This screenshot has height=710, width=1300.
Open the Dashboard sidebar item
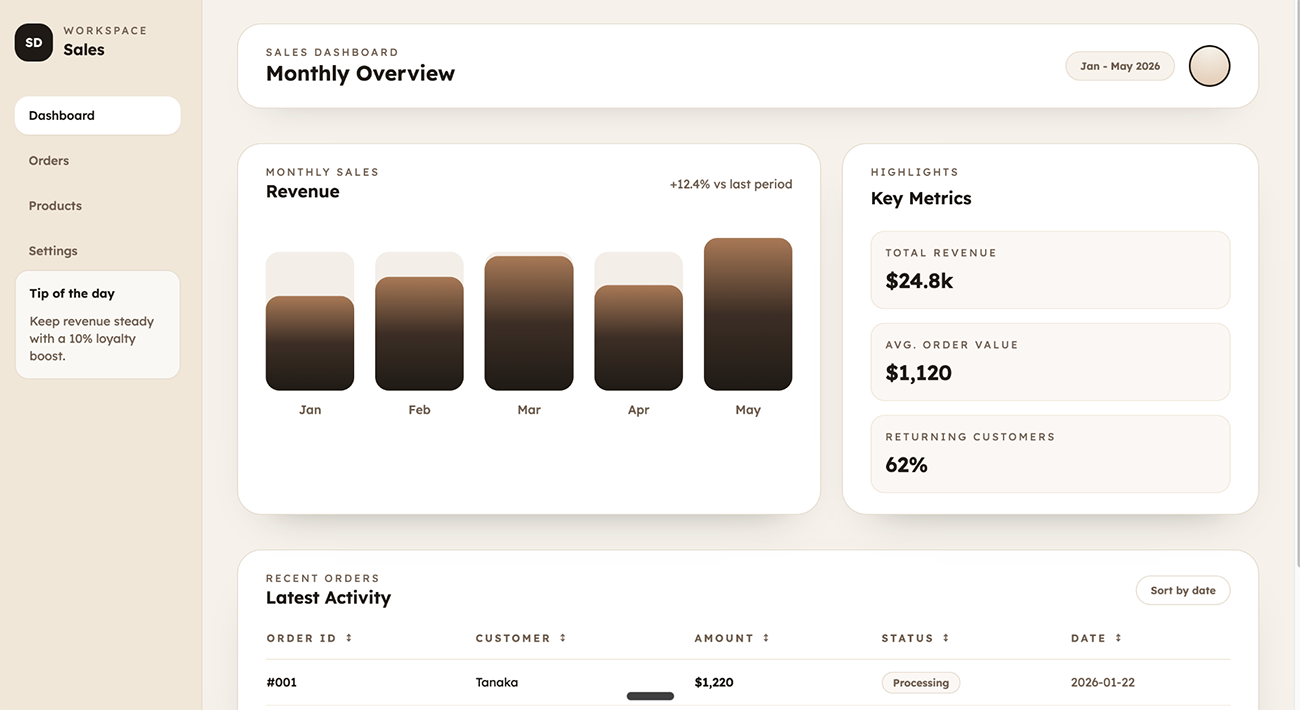coord(97,115)
